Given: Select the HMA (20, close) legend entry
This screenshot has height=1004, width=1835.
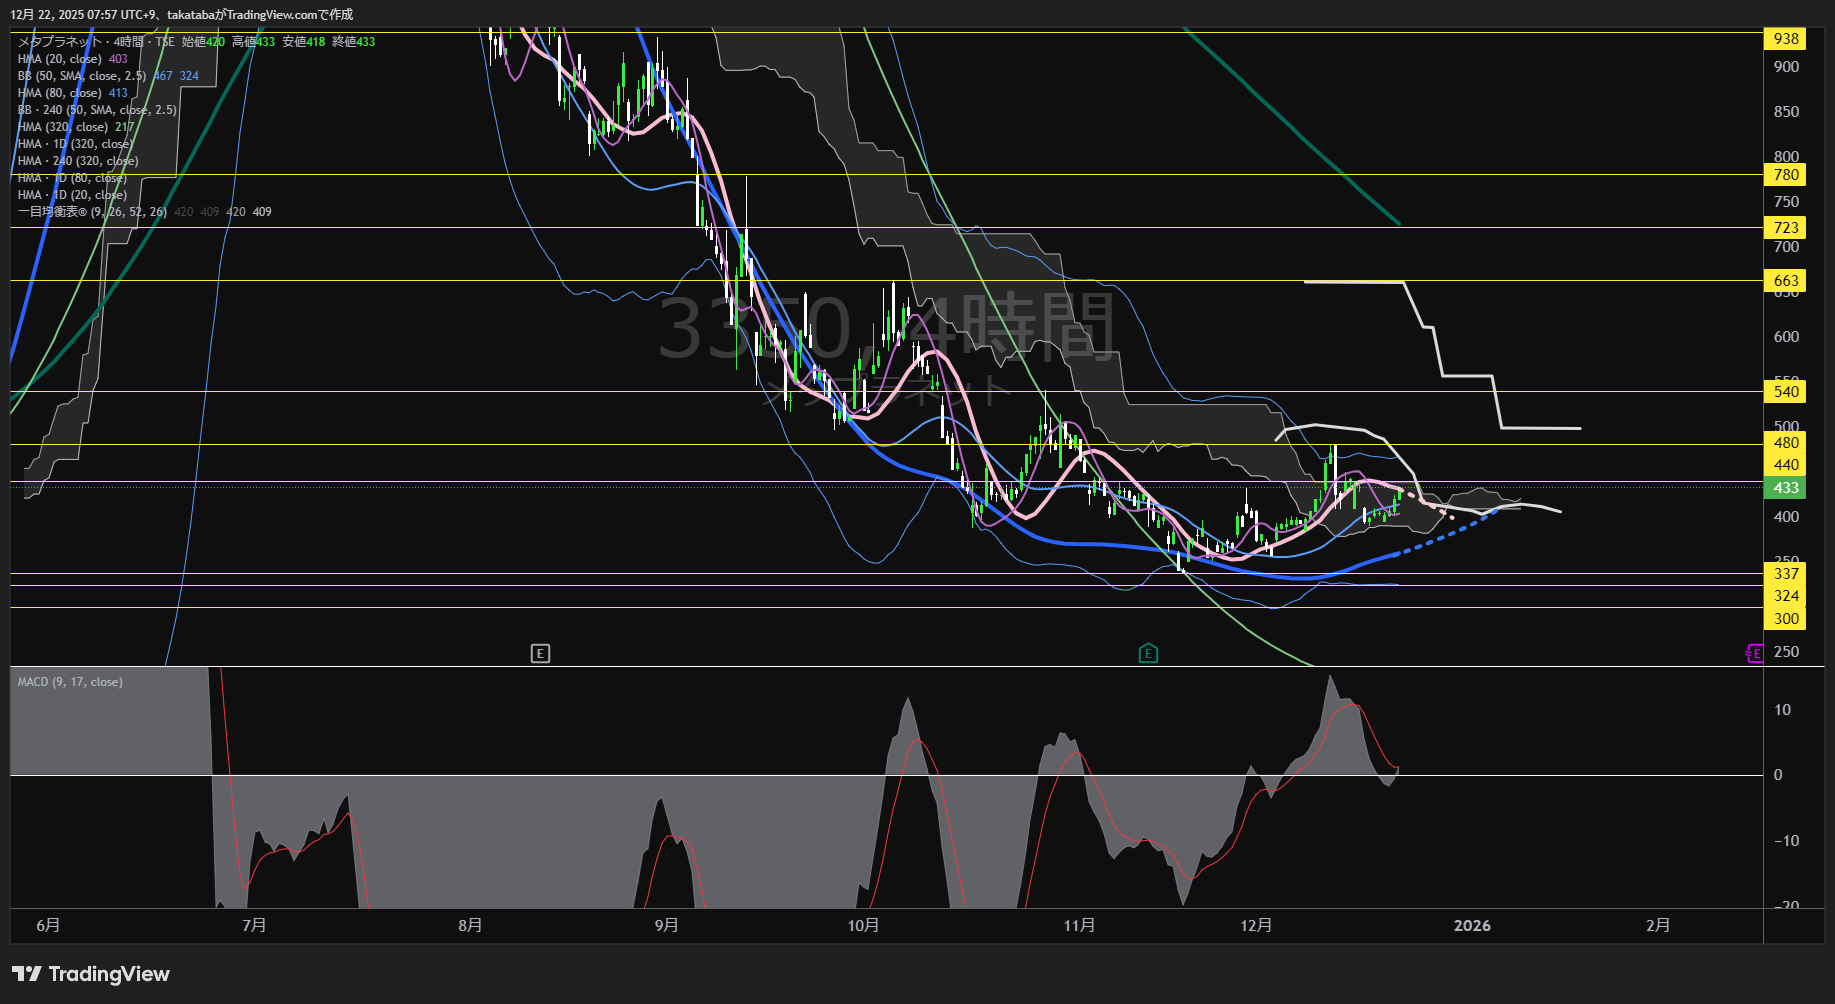Looking at the screenshot, I should pyautogui.click(x=60, y=59).
